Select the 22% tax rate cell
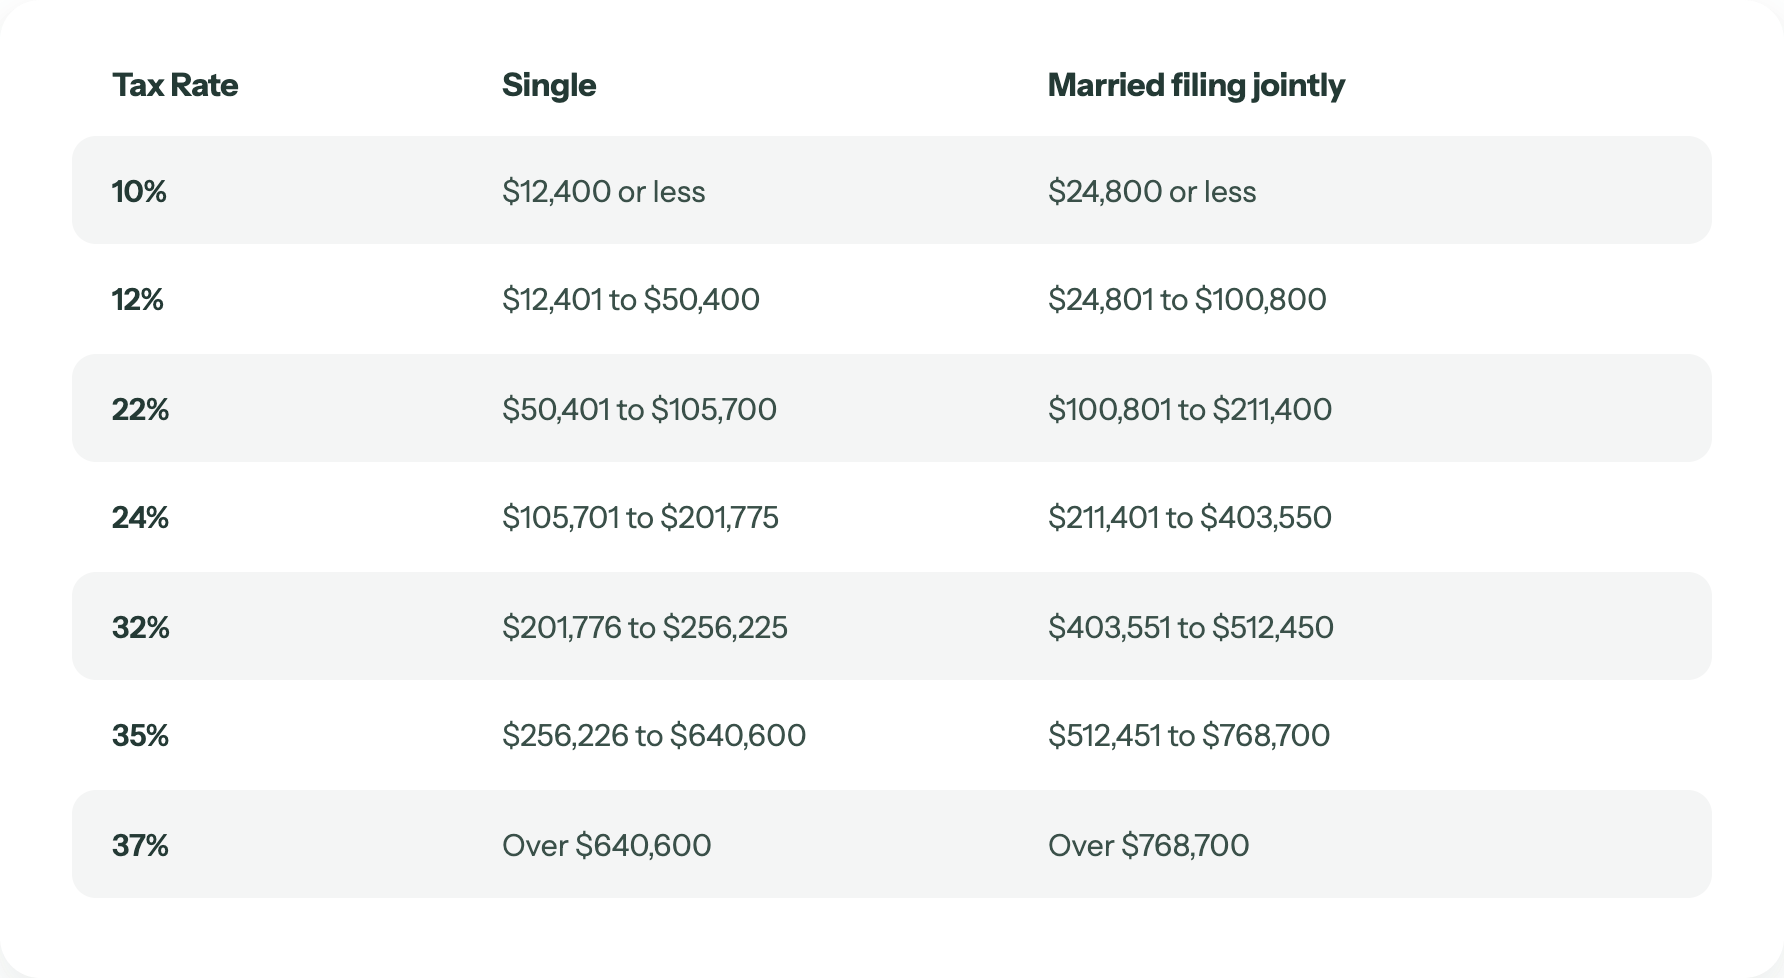1784x978 pixels. point(140,409)
